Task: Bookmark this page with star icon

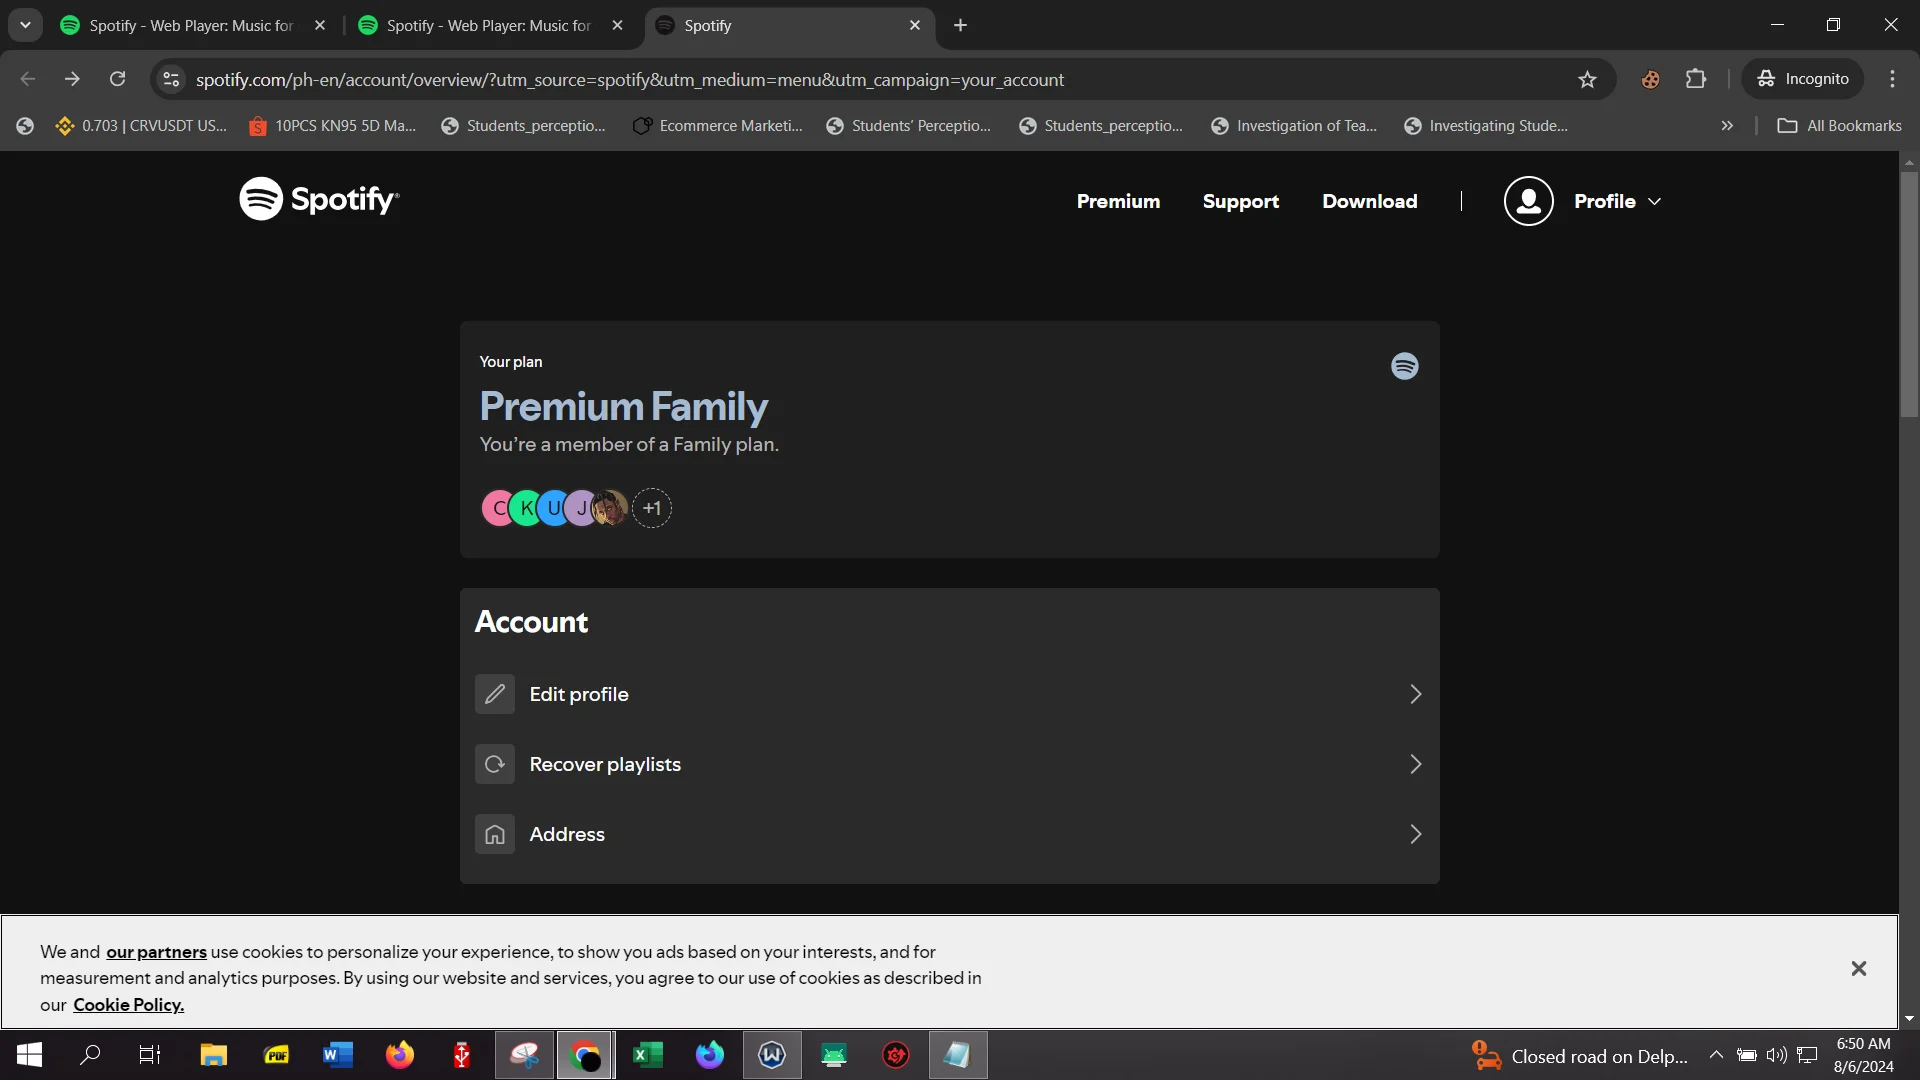Action: (x=1587, y=79)
